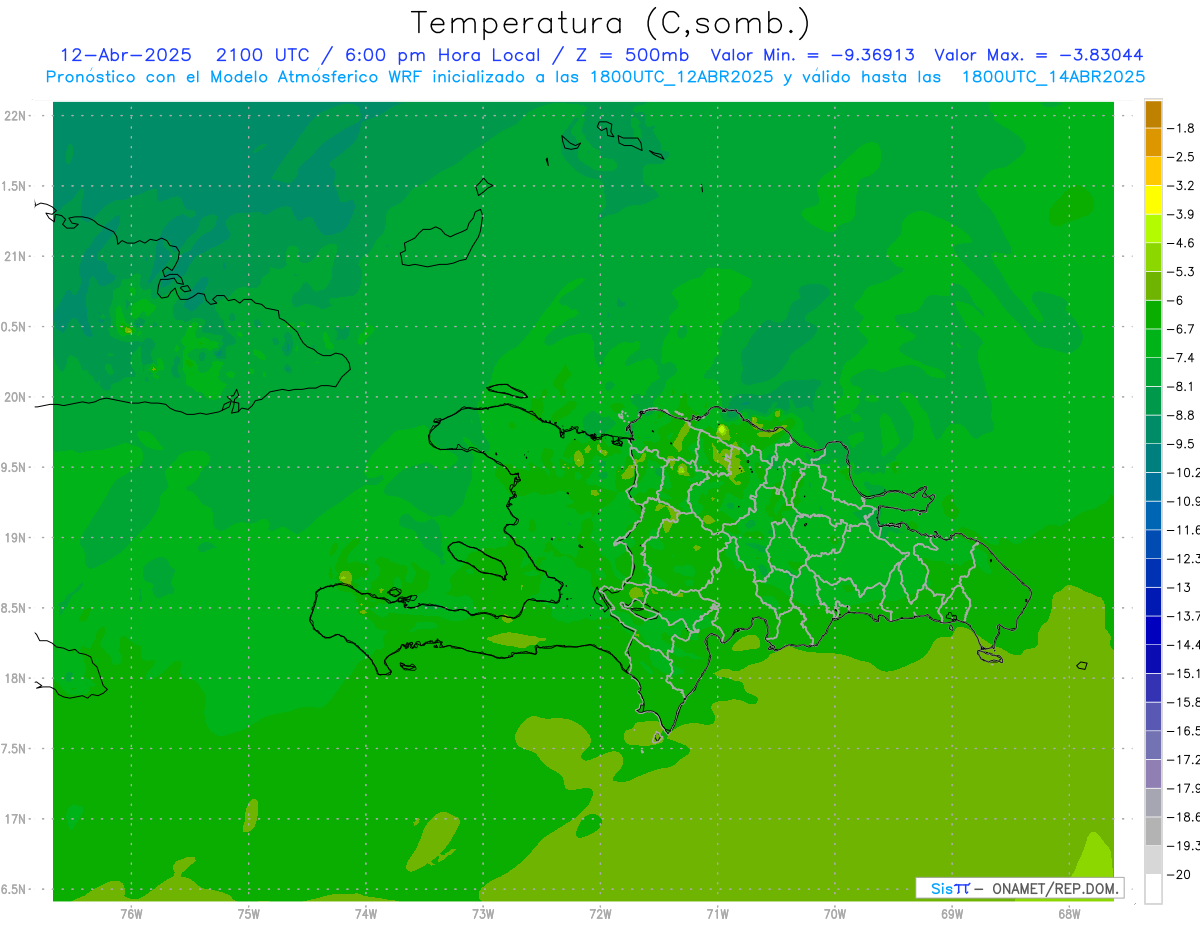Click the '-6.7' color scale value
This screenshot has height=927, width=1200.
pyautogui.click(x=1181, y=329)
